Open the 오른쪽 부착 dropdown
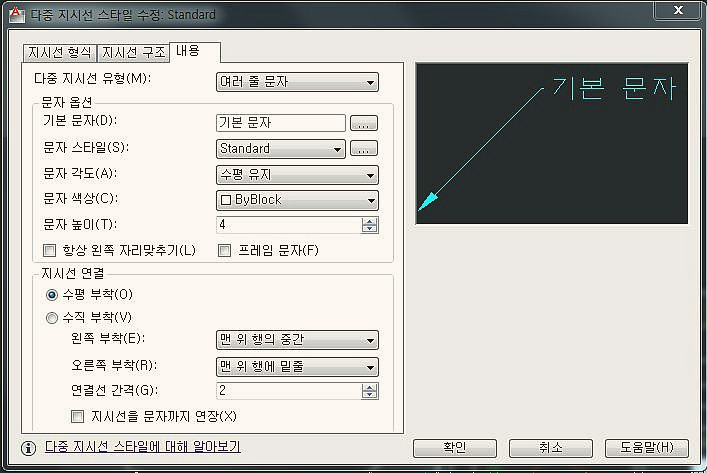Screen dimensions: 707x473 click(x=297, y=367)
